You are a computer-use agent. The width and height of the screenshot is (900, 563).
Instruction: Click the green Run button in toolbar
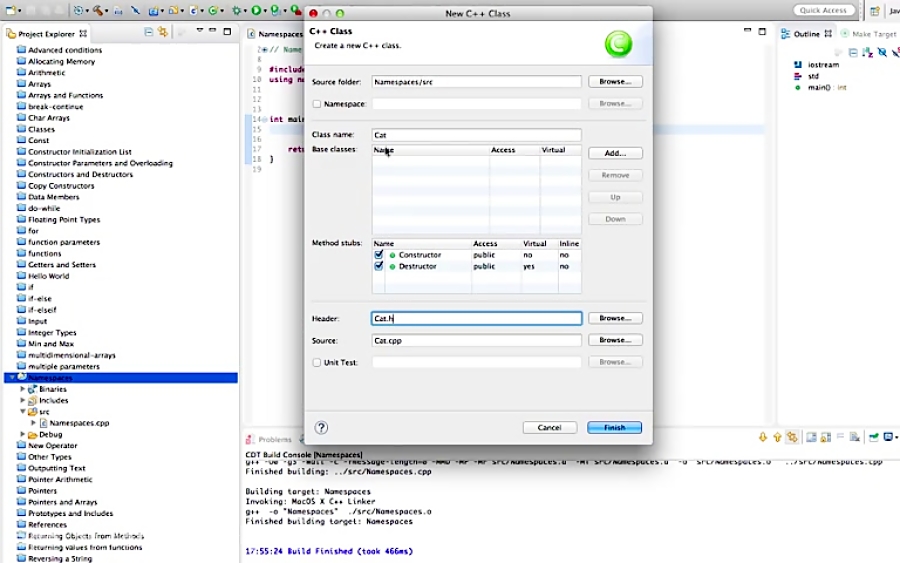[x=256, y=10]
